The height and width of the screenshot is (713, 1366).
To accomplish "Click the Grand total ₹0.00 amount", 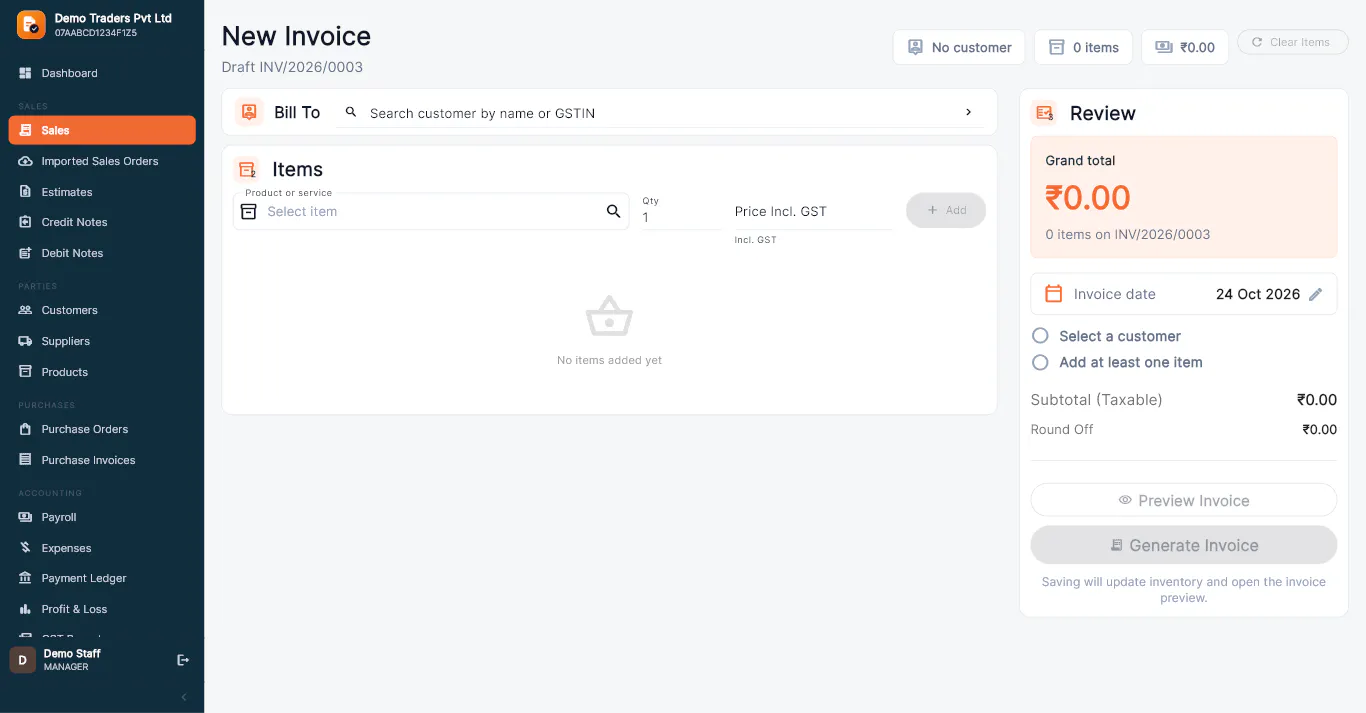I will click(x=1088, y=197).
